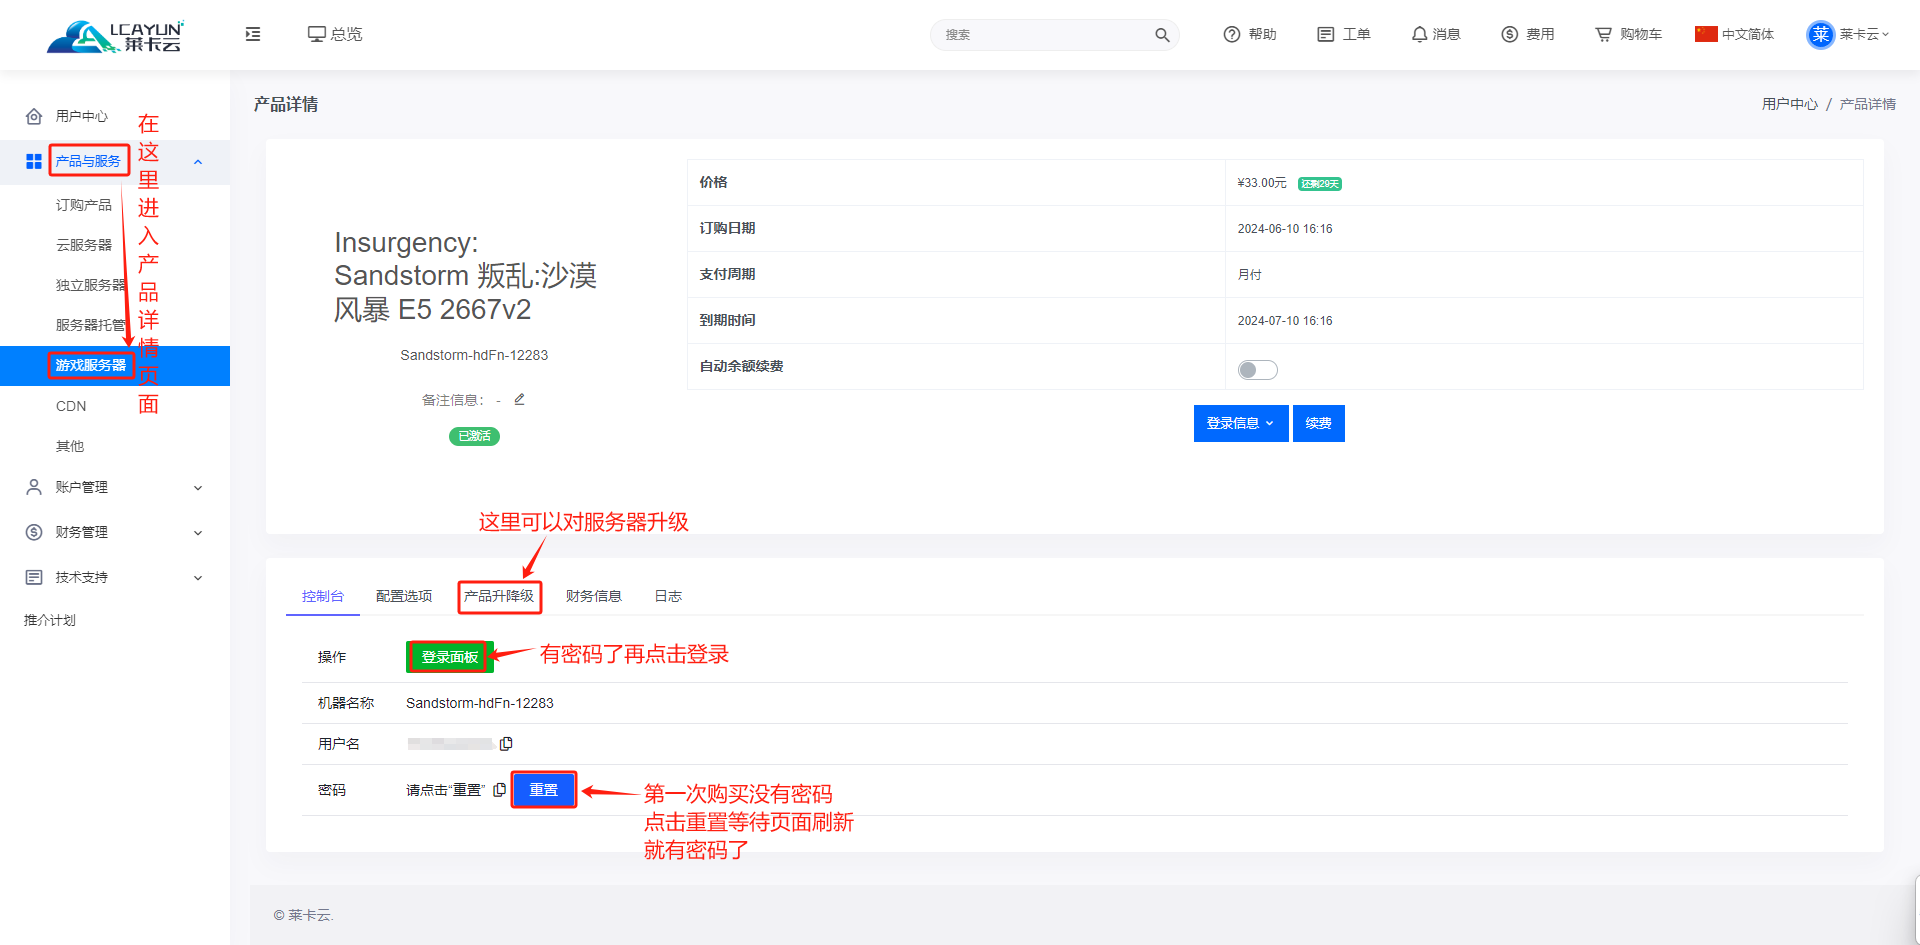
Task: Switch to 日志 tab
Action: [x=668, y=596]
